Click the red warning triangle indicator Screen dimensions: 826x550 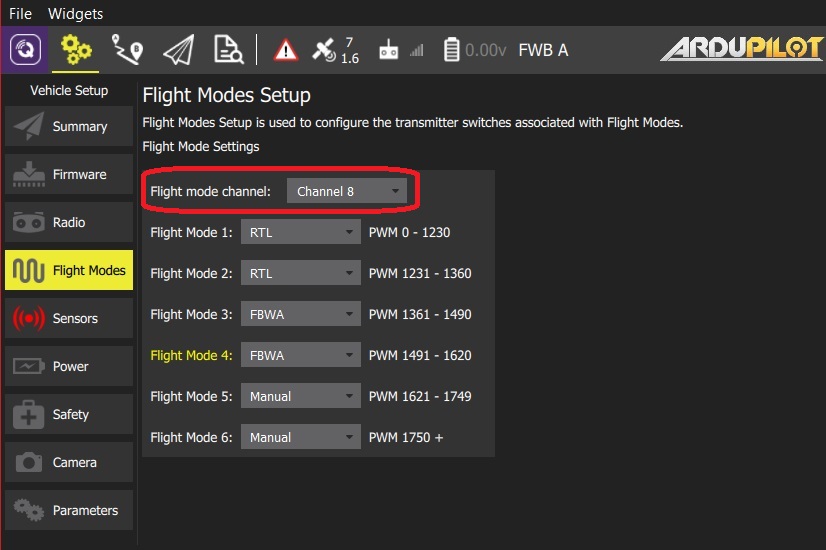[x=286, y=50]
